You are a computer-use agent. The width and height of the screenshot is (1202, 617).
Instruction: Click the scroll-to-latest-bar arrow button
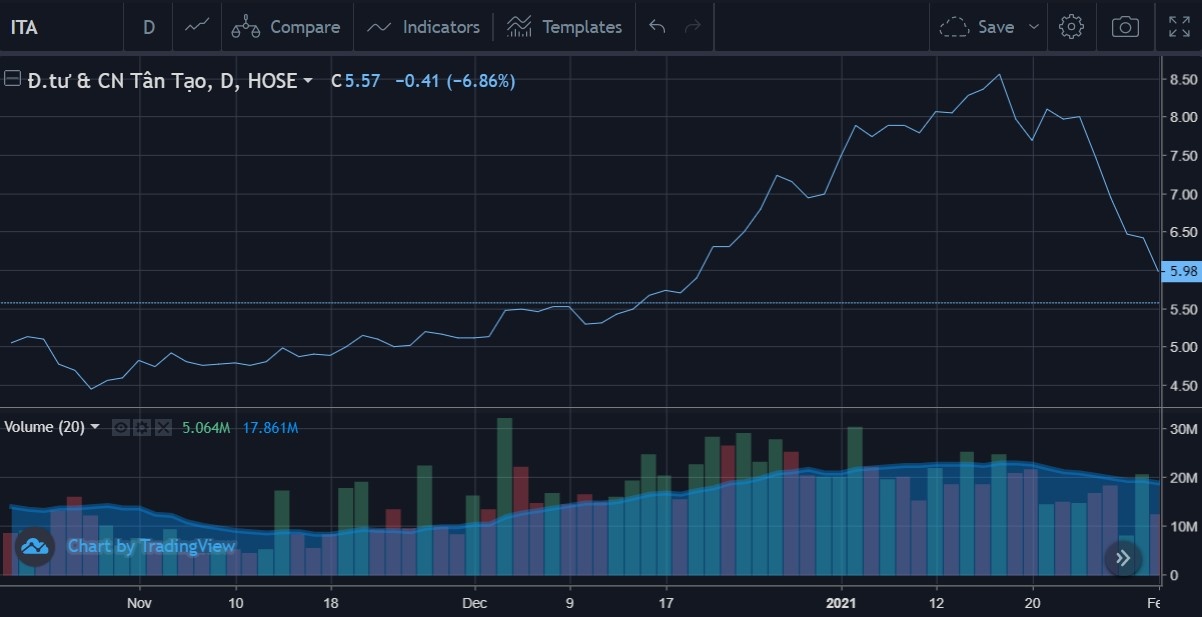coord(1123,558)
